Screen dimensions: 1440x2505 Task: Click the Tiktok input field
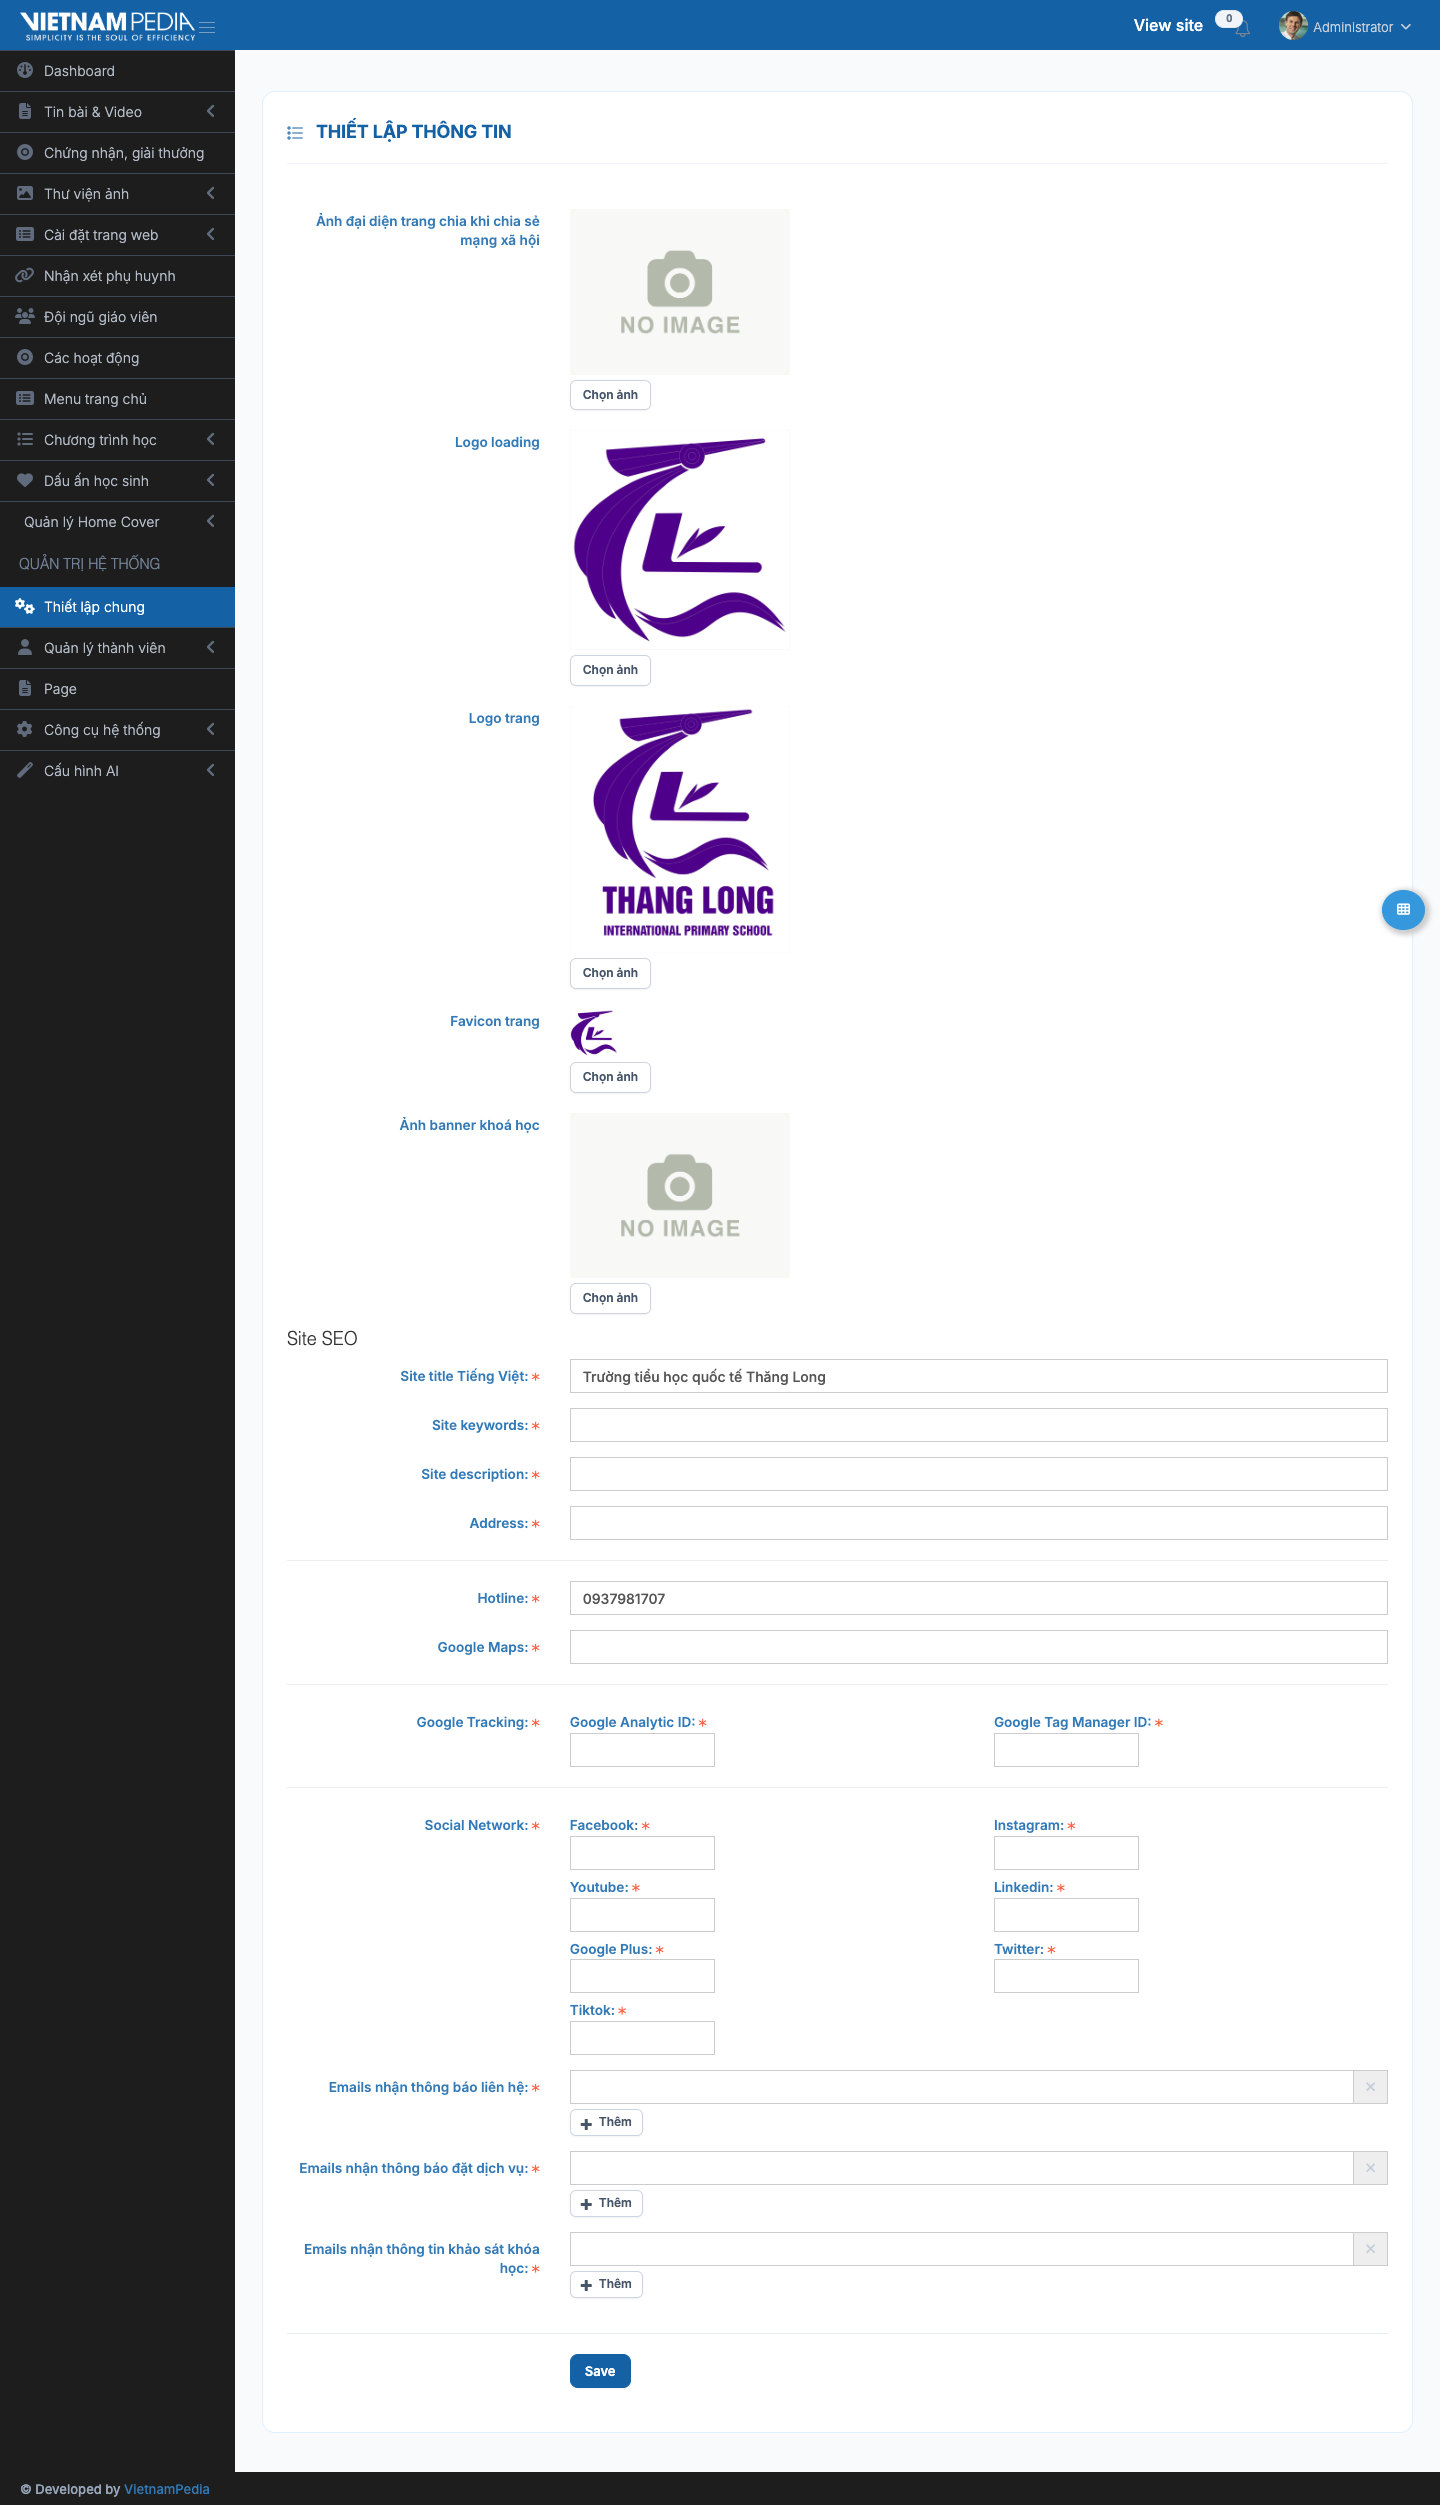pyautogui.click(x=642, y=2038)
